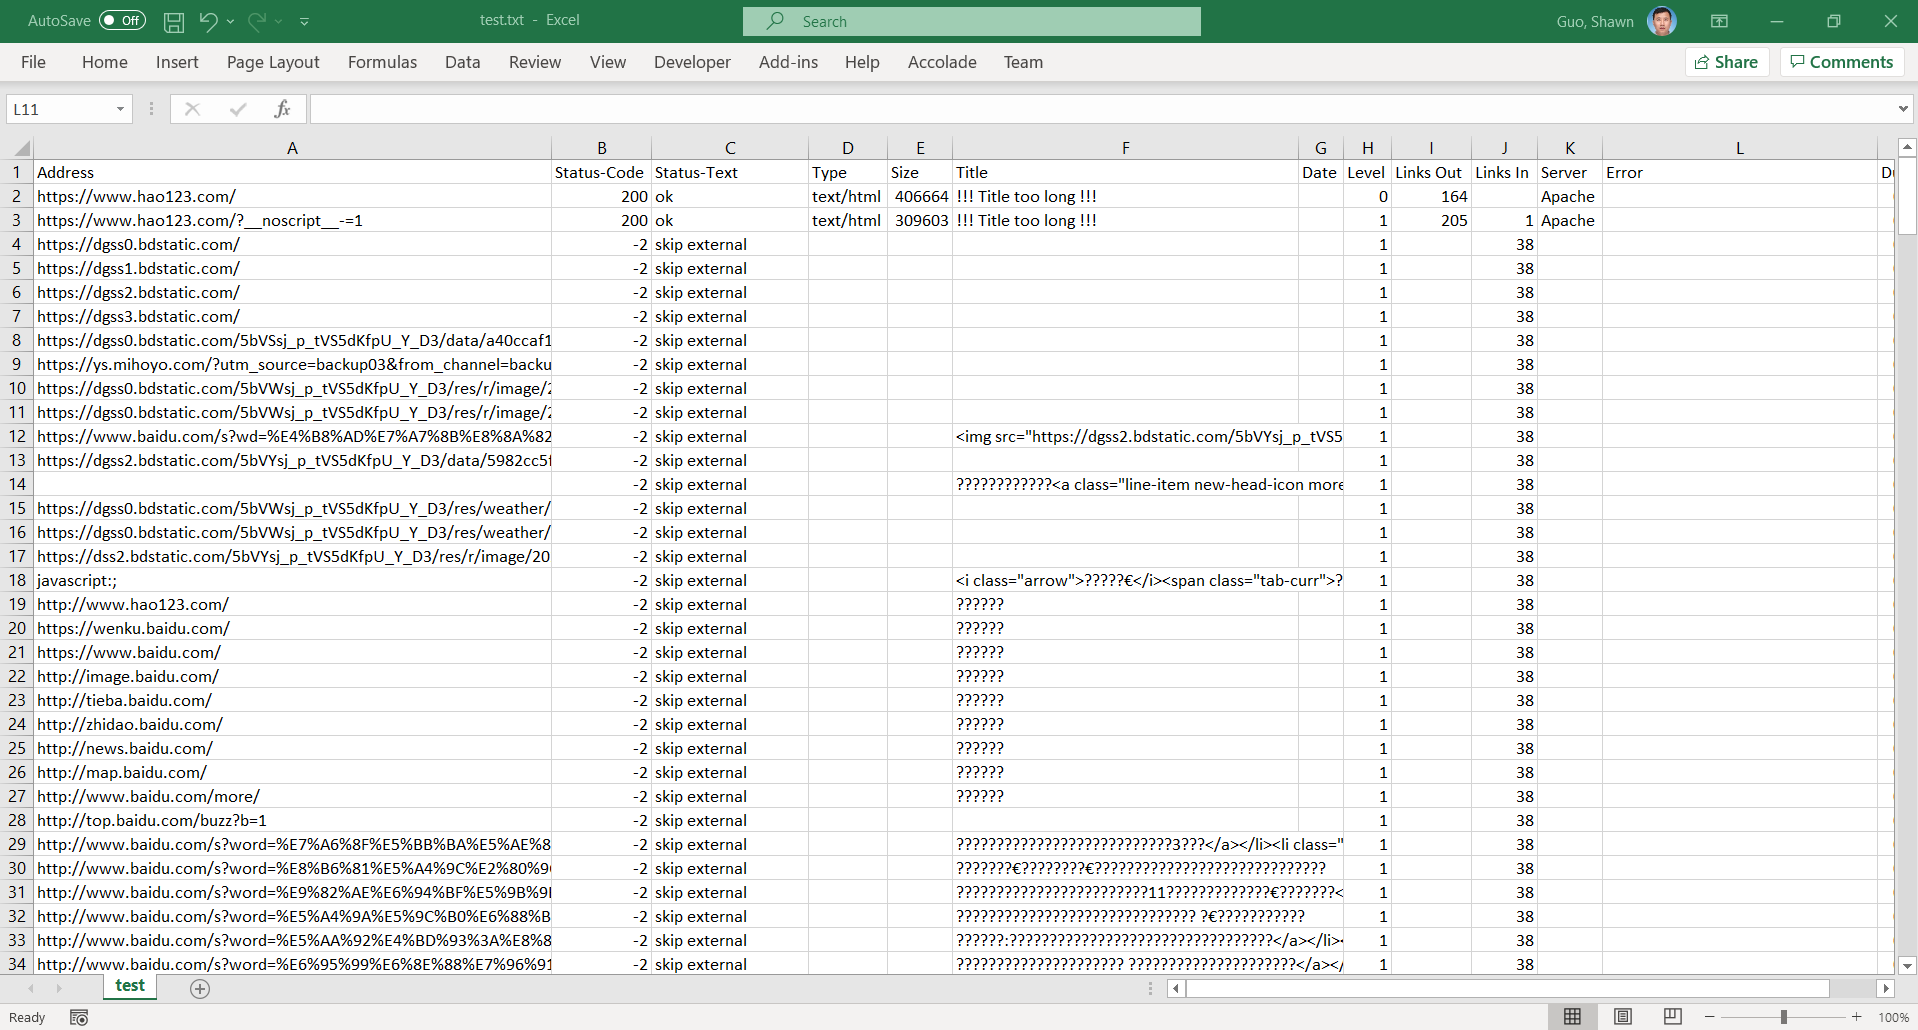Expand the formula bar with chevron

tap(1903, 109)
